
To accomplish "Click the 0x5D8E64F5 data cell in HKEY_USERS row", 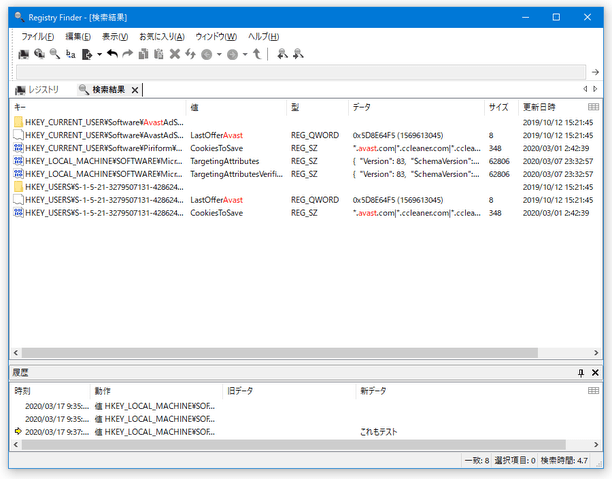I will click(x=398, y=200).
